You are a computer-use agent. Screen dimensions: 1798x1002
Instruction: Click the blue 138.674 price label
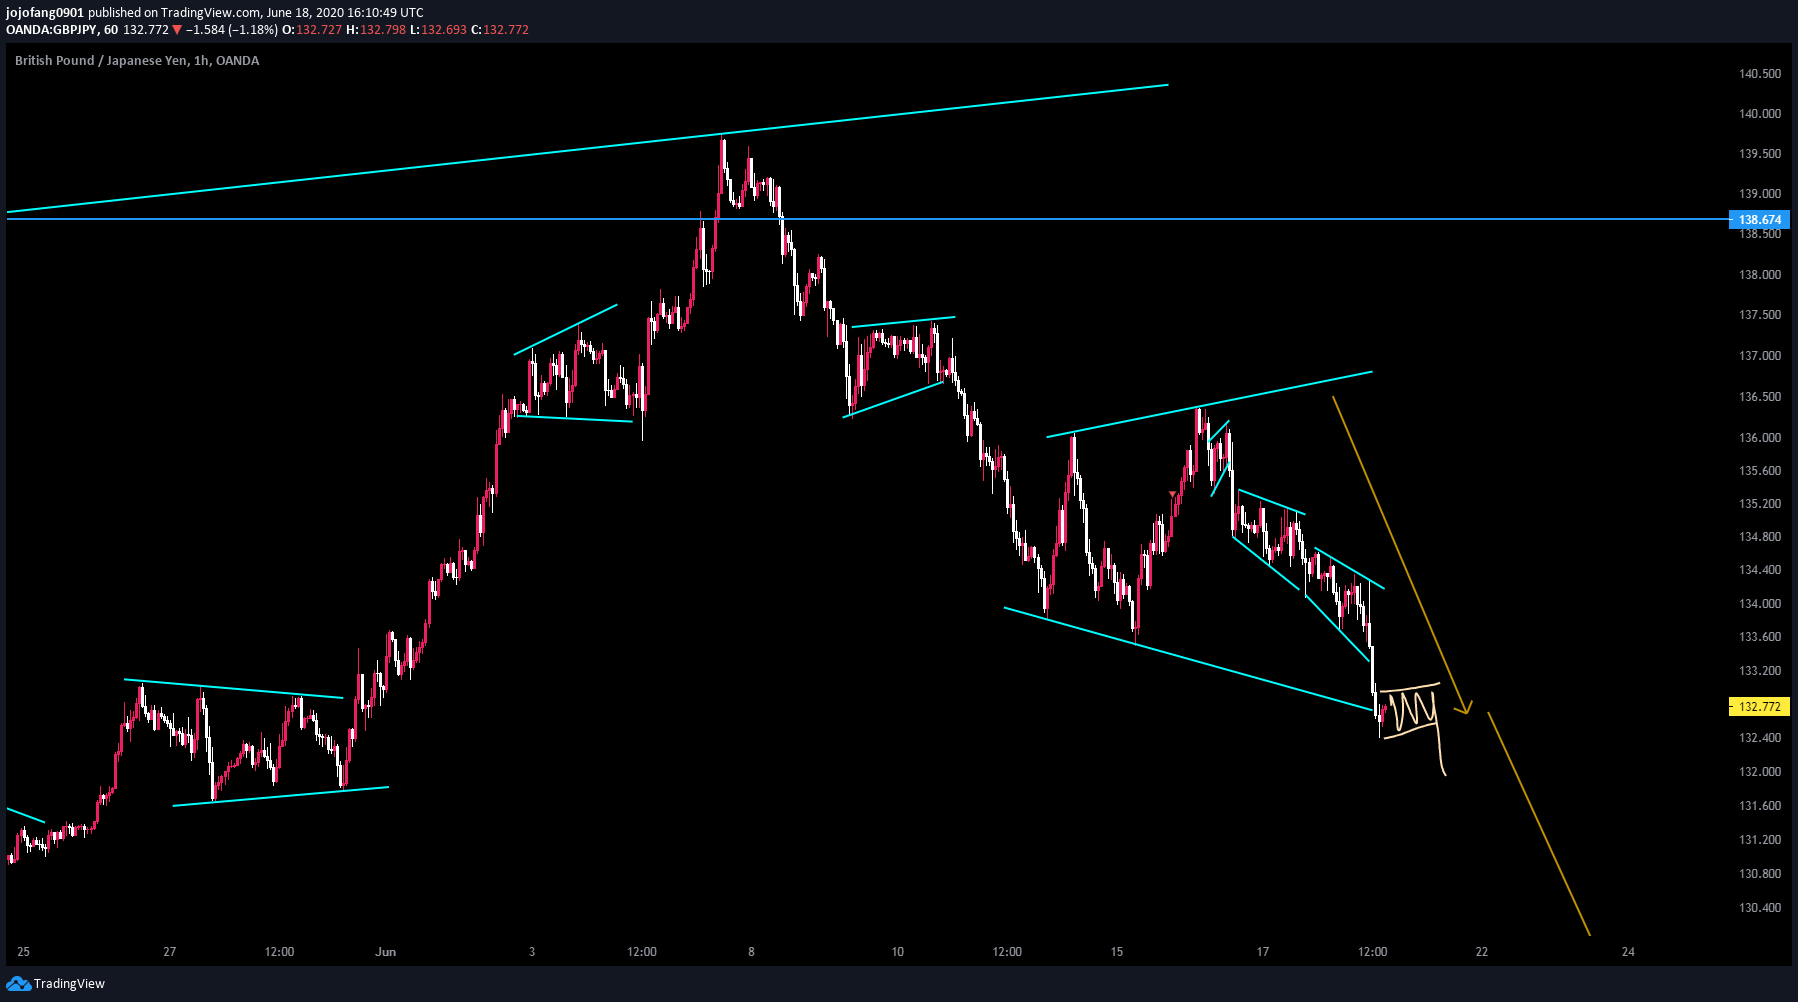1759,220
